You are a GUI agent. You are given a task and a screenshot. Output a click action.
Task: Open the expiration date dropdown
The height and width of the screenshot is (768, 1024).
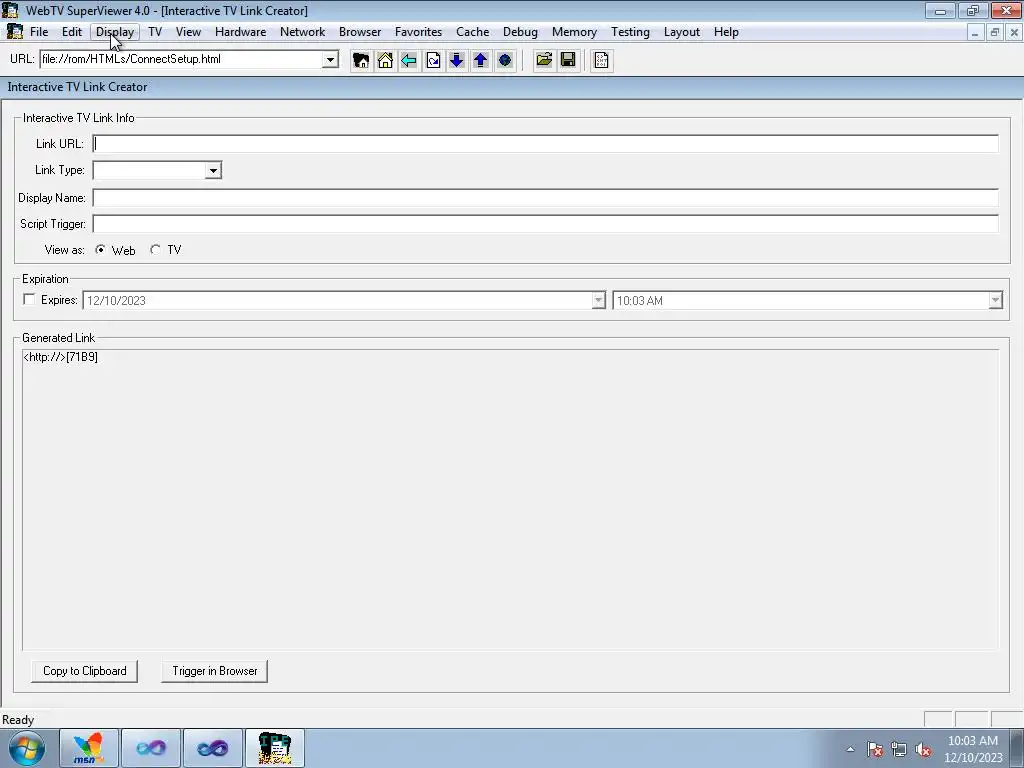598,300
